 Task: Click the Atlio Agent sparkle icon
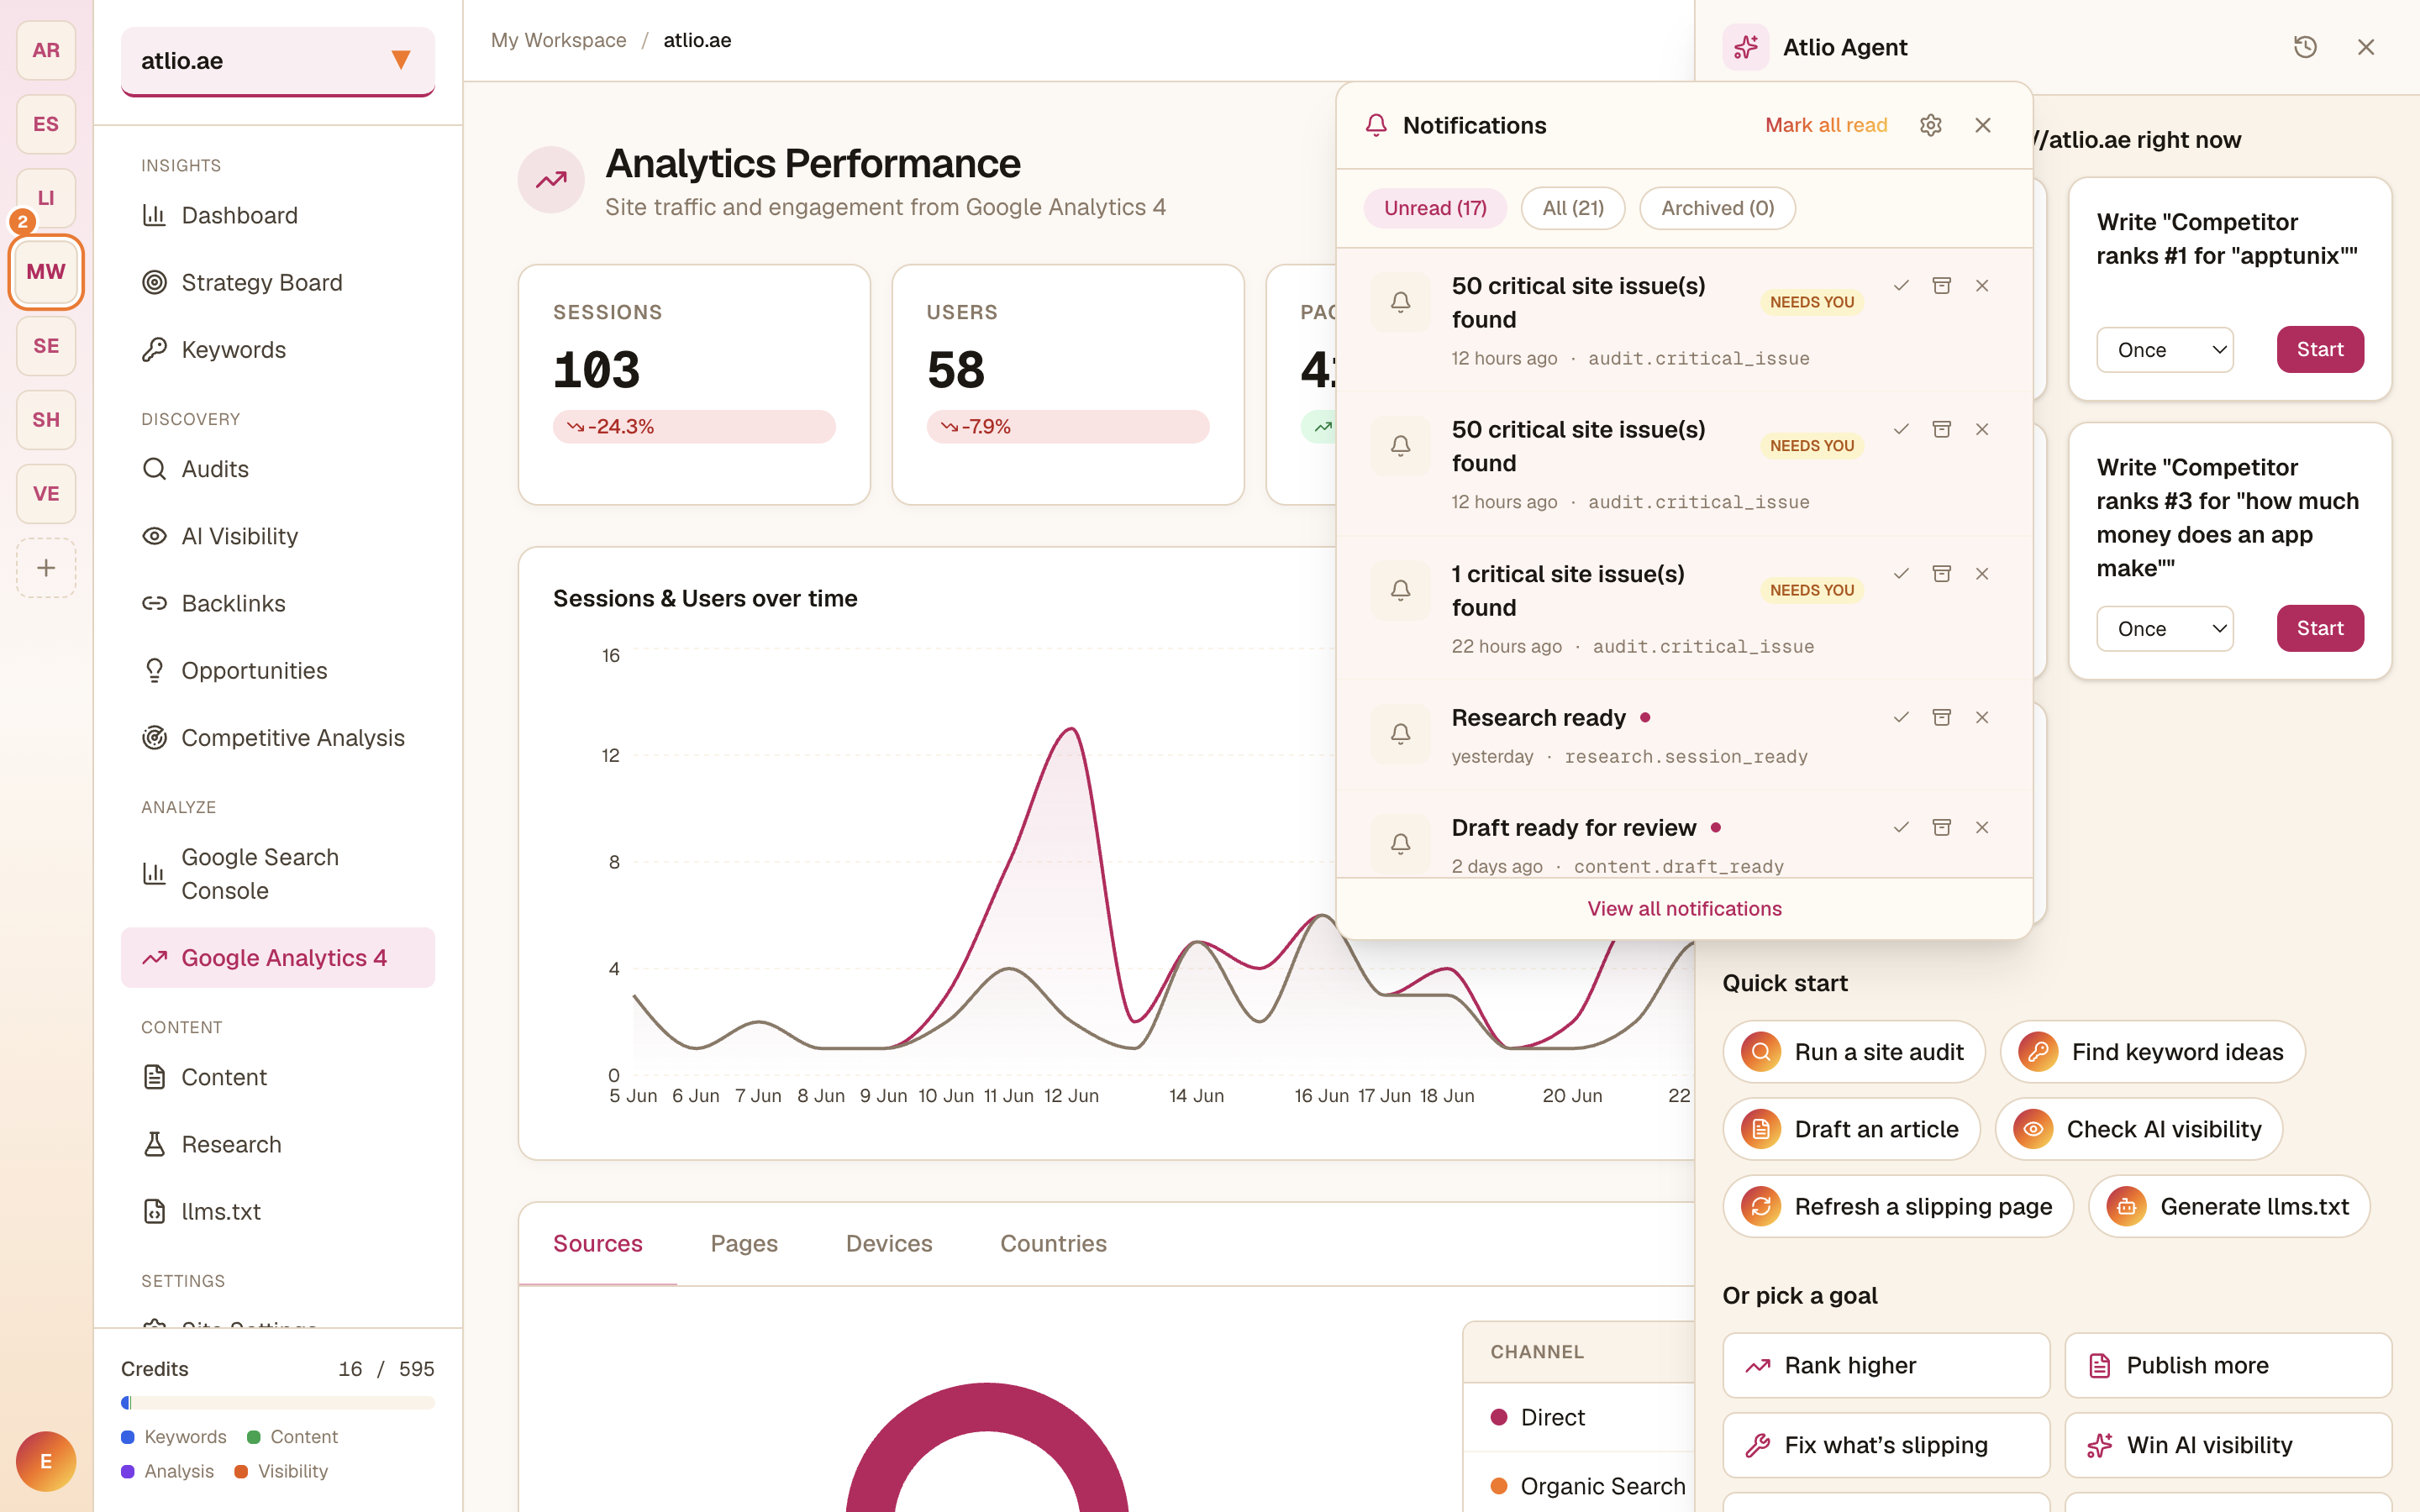click(1746, 47)
